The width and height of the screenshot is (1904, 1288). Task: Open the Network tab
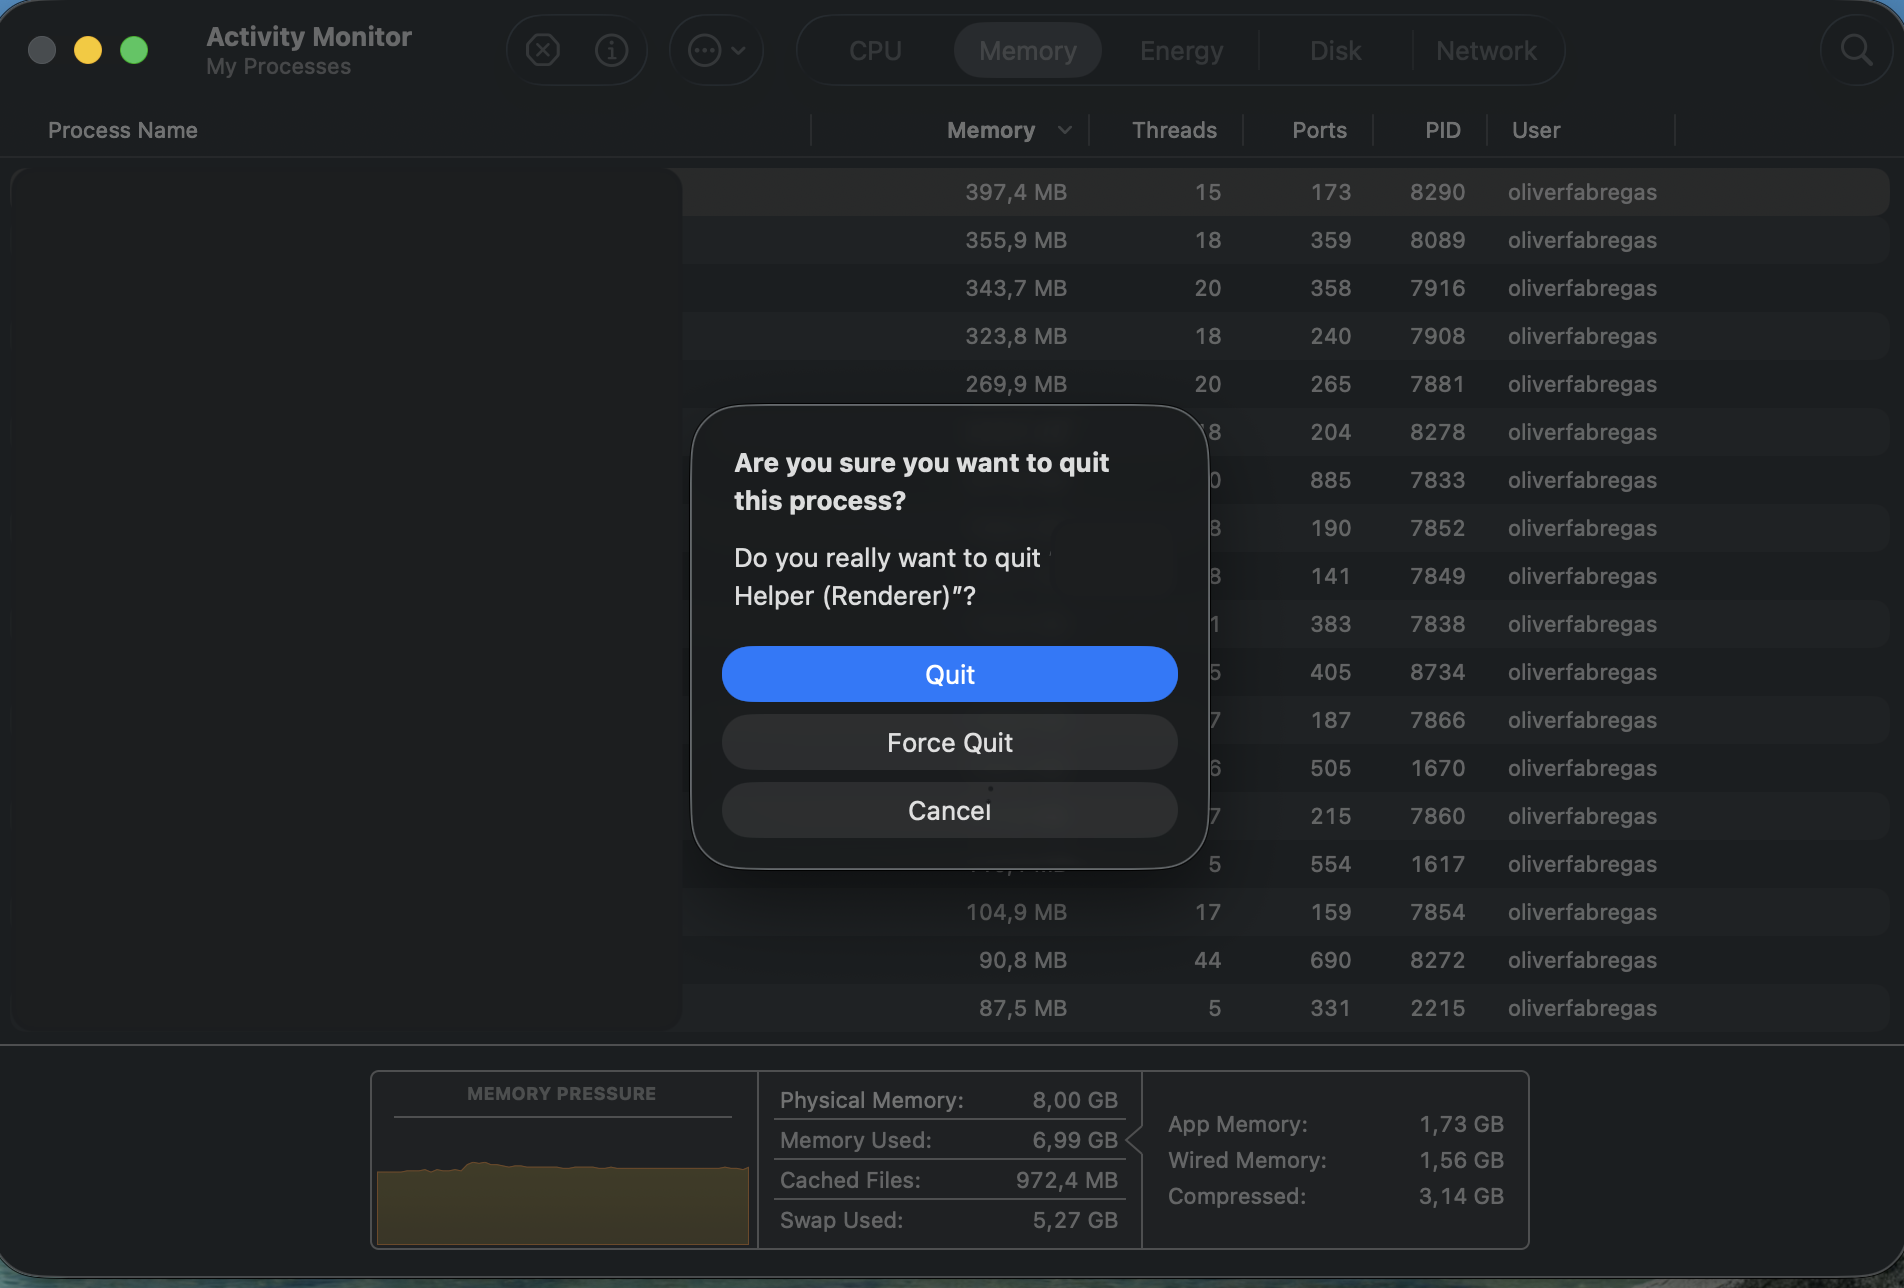tap(1486, 51)
